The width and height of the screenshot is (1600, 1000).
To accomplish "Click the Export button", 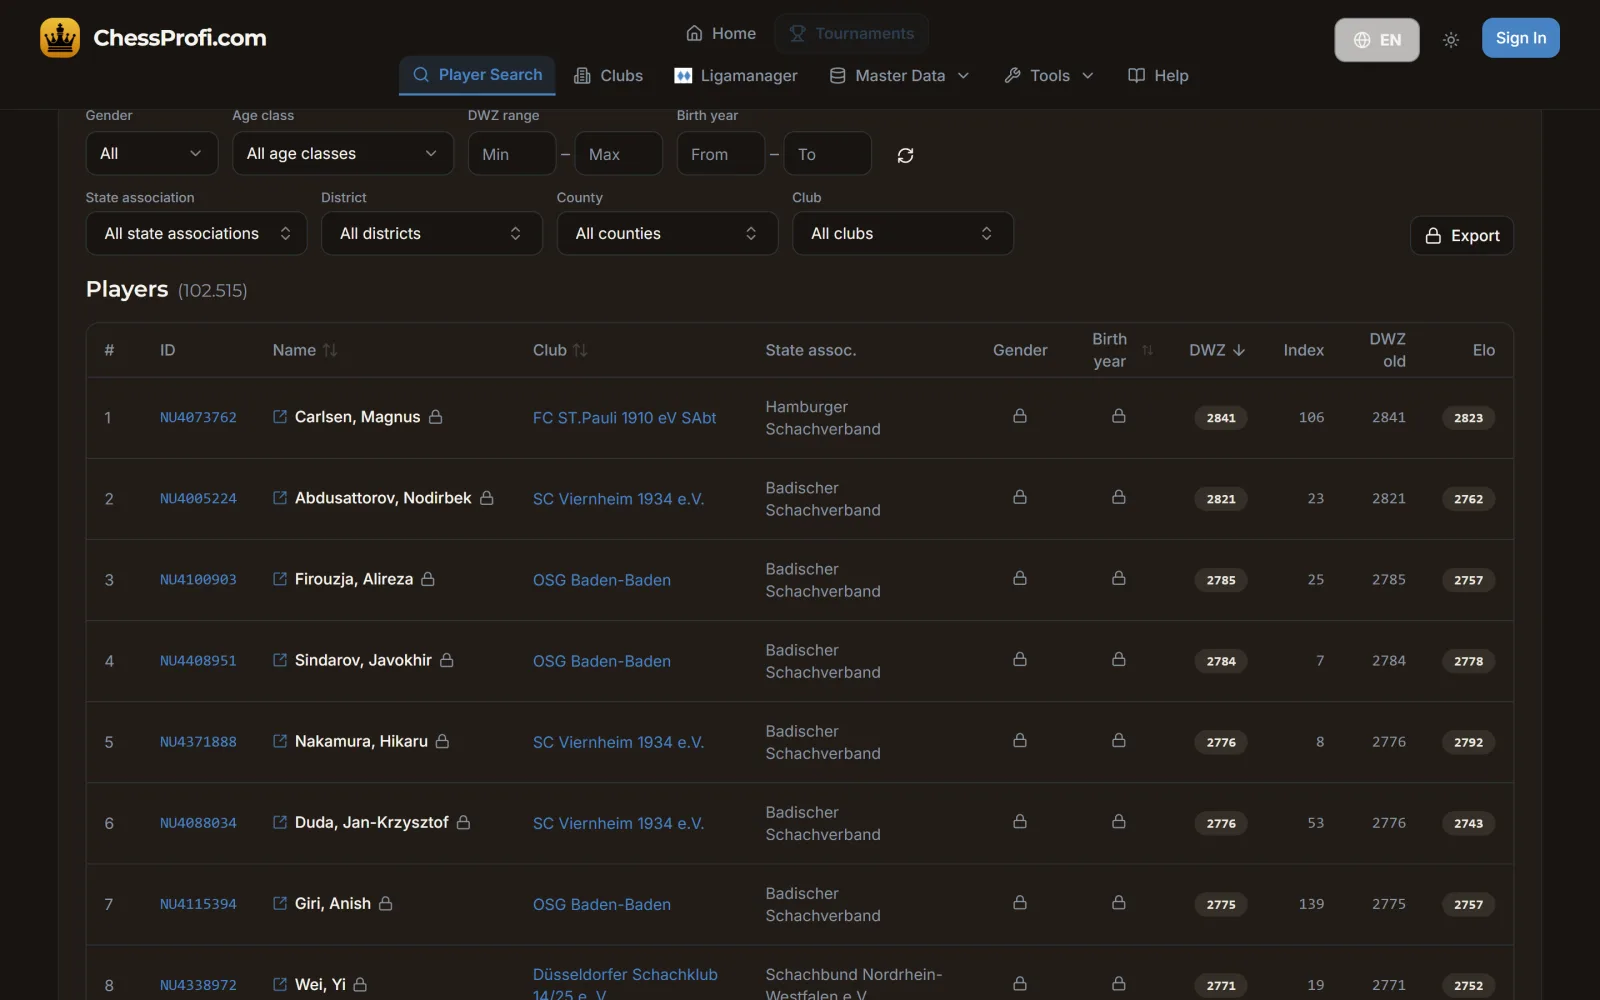I will (1462, 236).
